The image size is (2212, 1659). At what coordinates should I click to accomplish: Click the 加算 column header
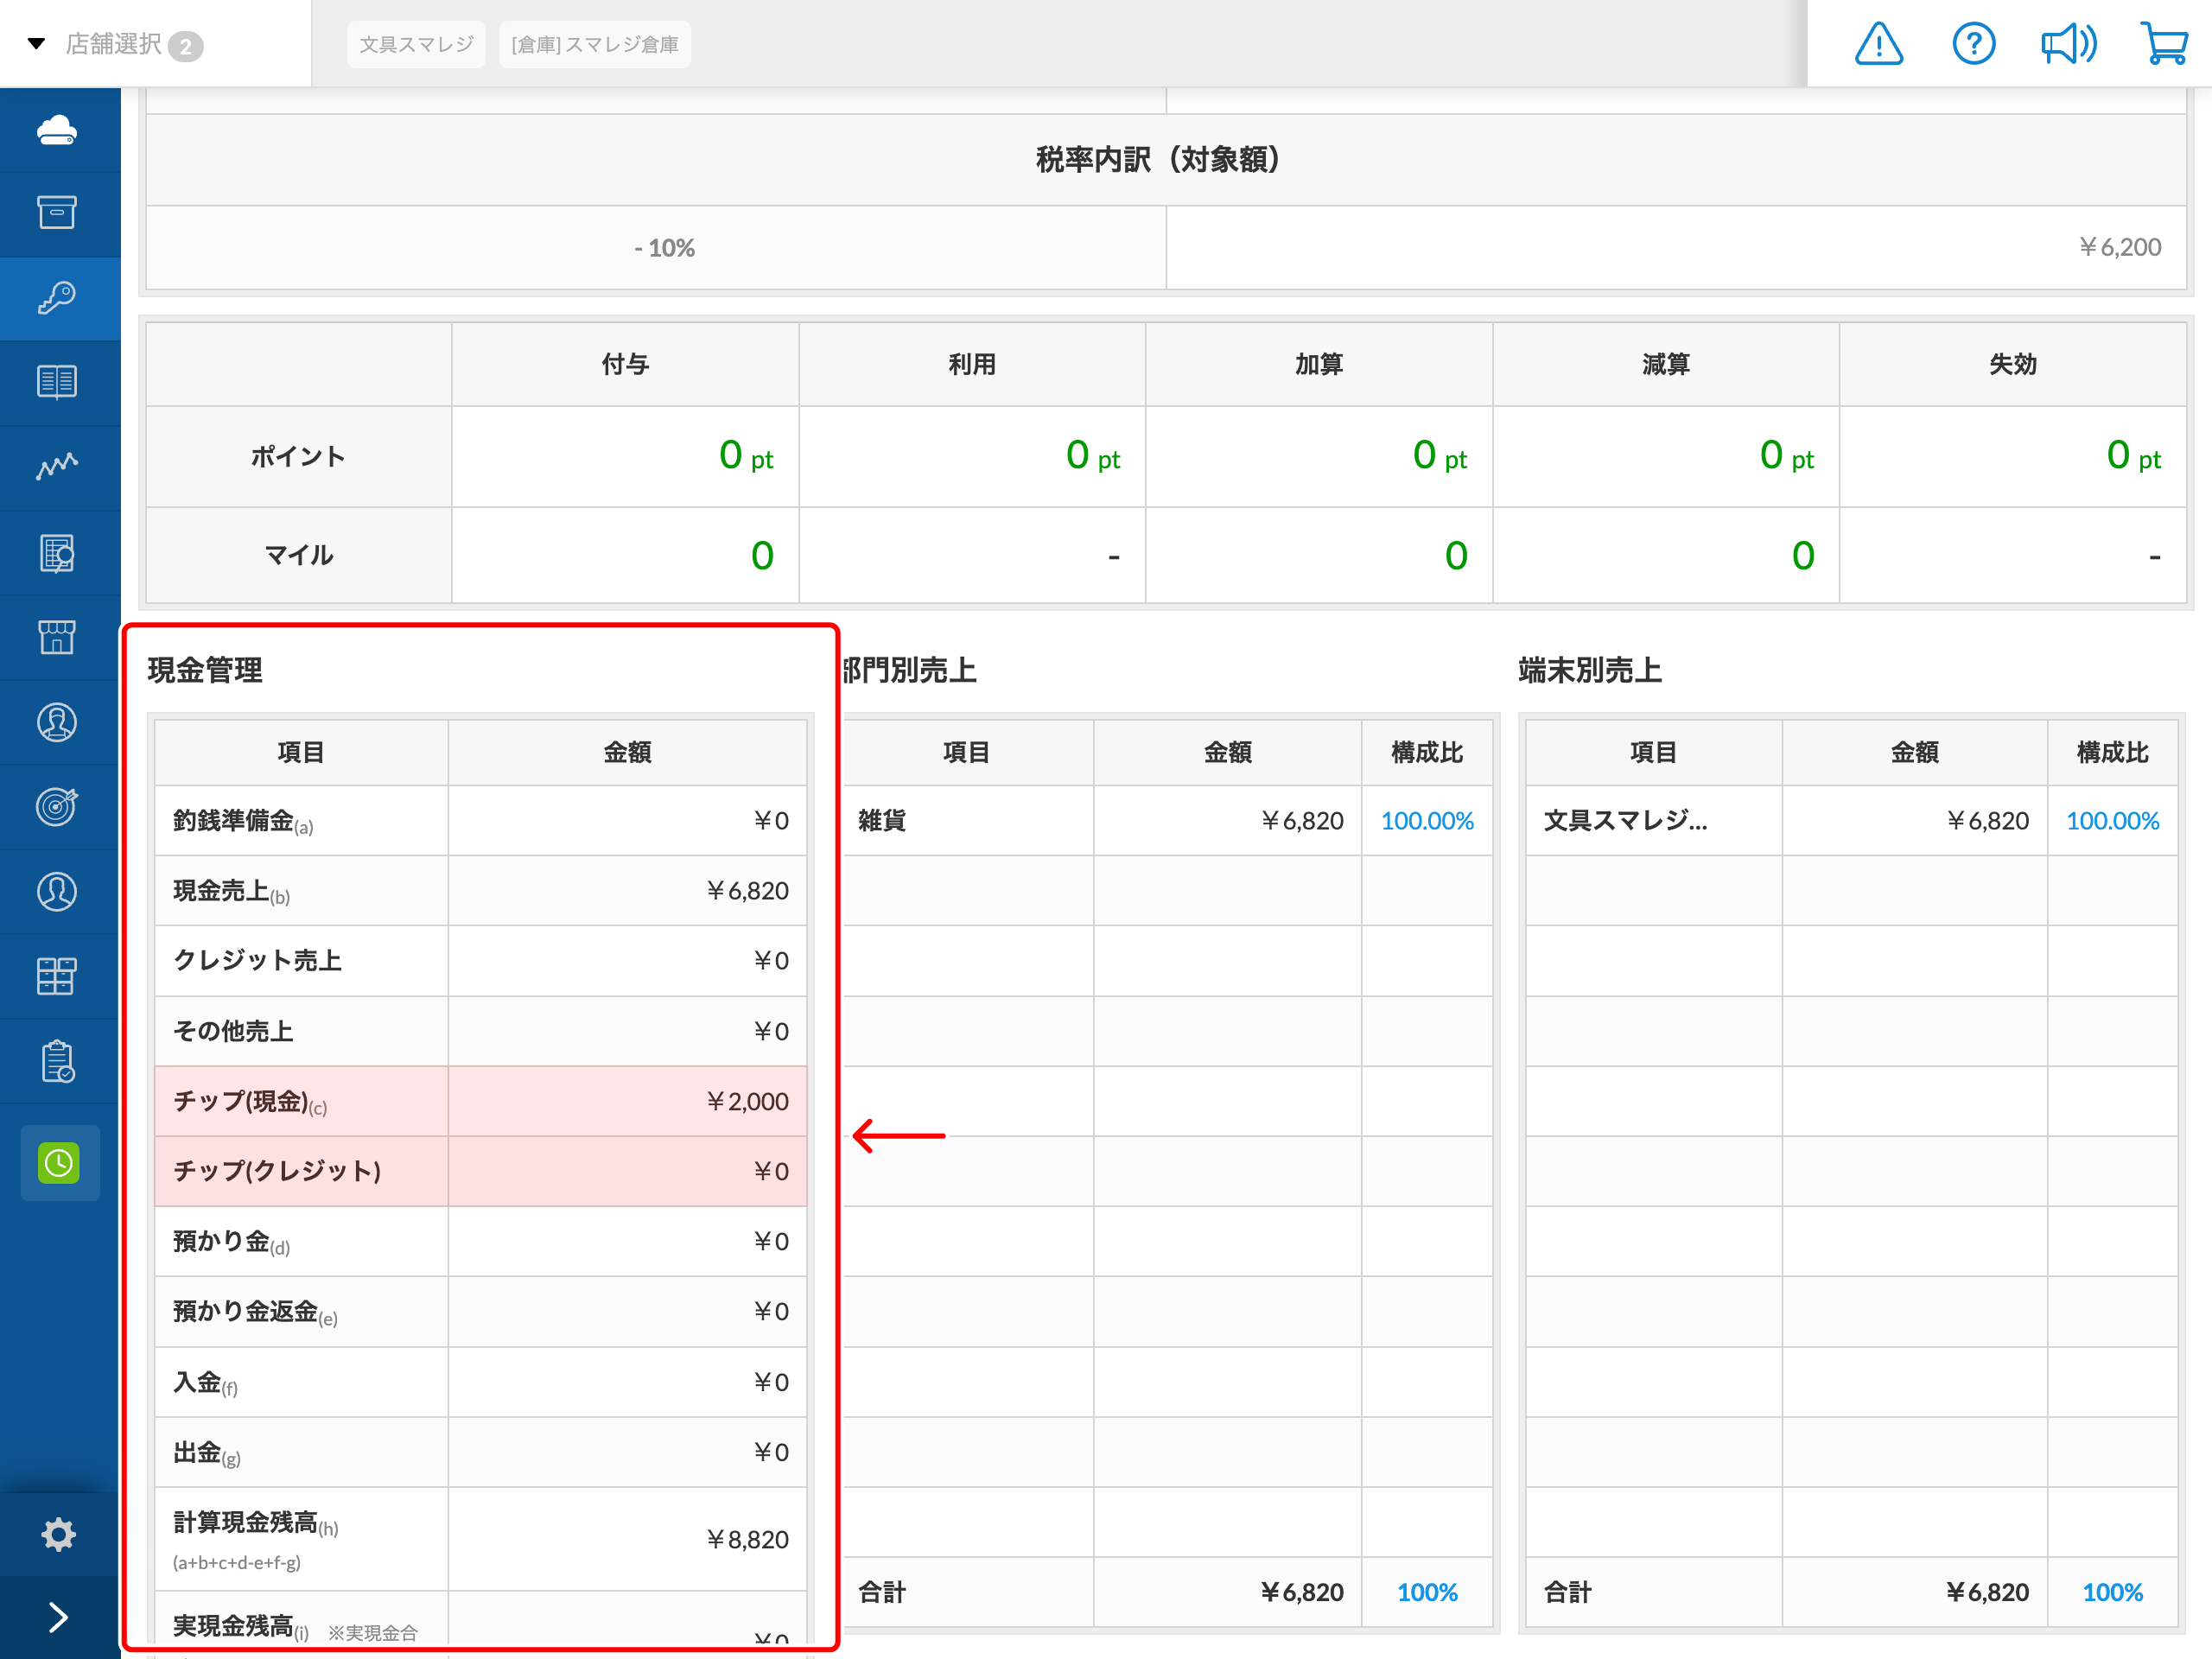pyautogui.click(x=1319, y=364)
